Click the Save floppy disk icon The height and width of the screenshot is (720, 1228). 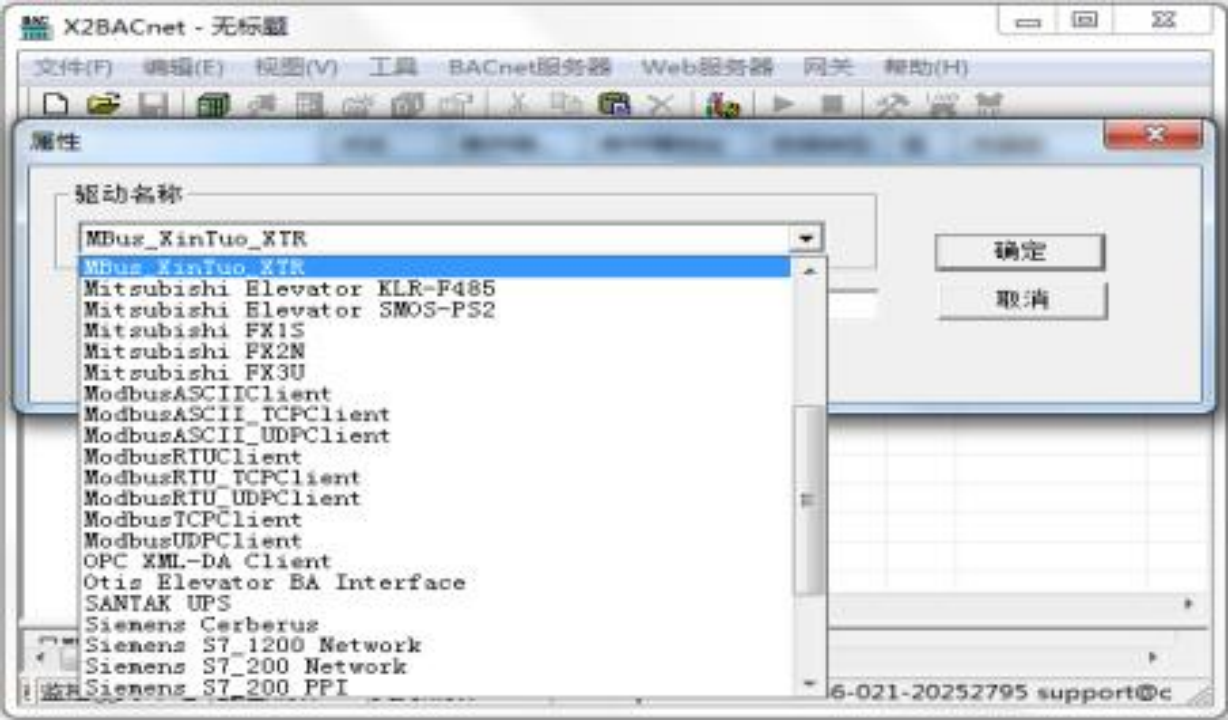click(x=153, y=105)
